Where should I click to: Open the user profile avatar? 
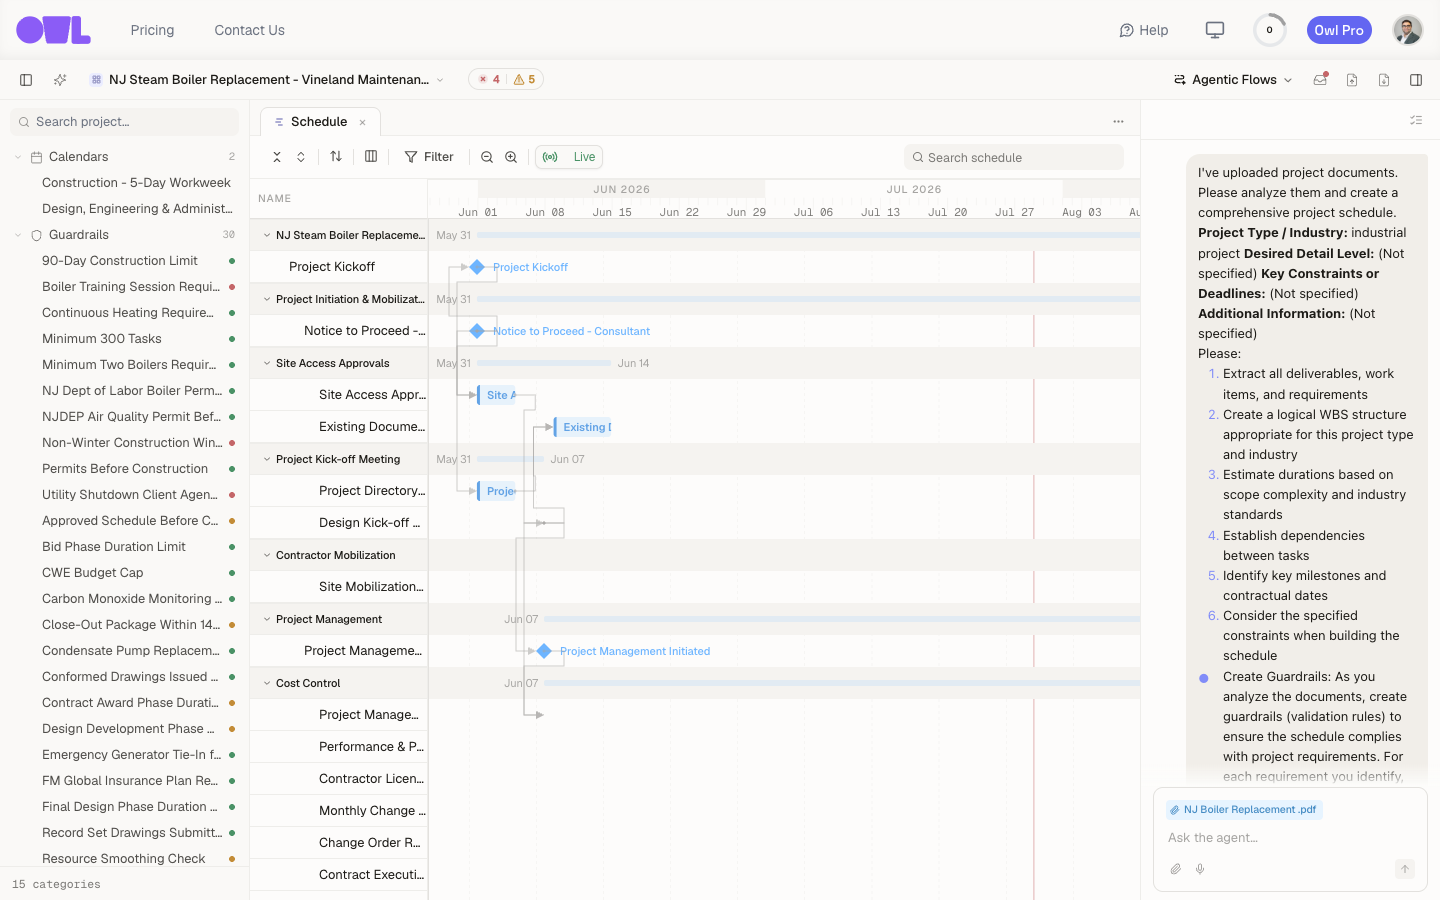coord(1408,30)
